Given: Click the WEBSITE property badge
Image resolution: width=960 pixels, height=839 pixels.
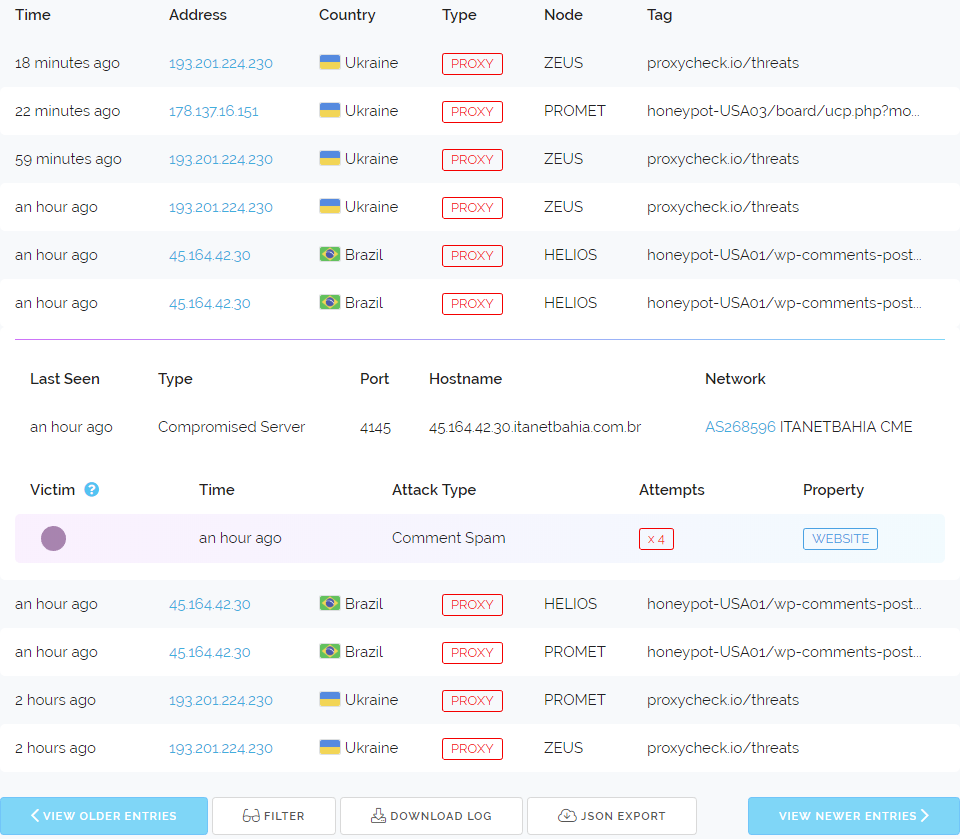Looking at the screenshot, I should click(840, 539).
